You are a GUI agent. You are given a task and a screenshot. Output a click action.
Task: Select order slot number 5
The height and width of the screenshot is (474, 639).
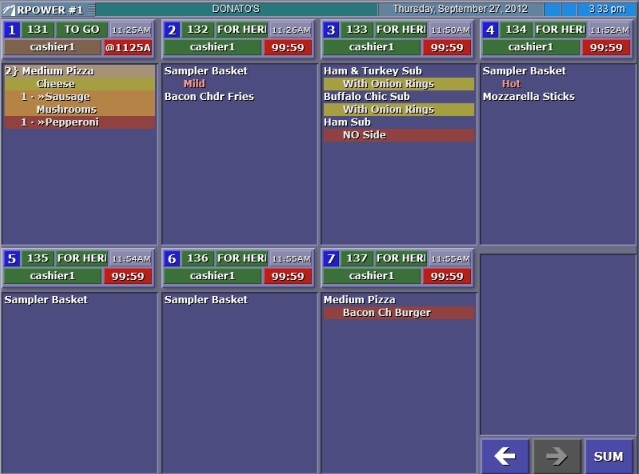click(12, 258)
